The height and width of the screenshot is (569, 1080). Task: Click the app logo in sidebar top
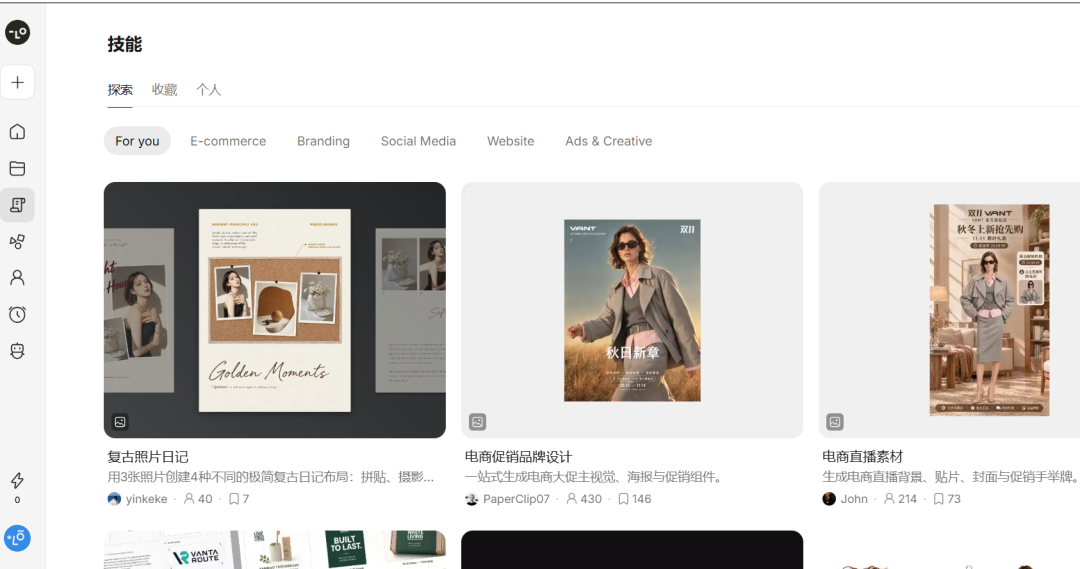click(17, 32)
